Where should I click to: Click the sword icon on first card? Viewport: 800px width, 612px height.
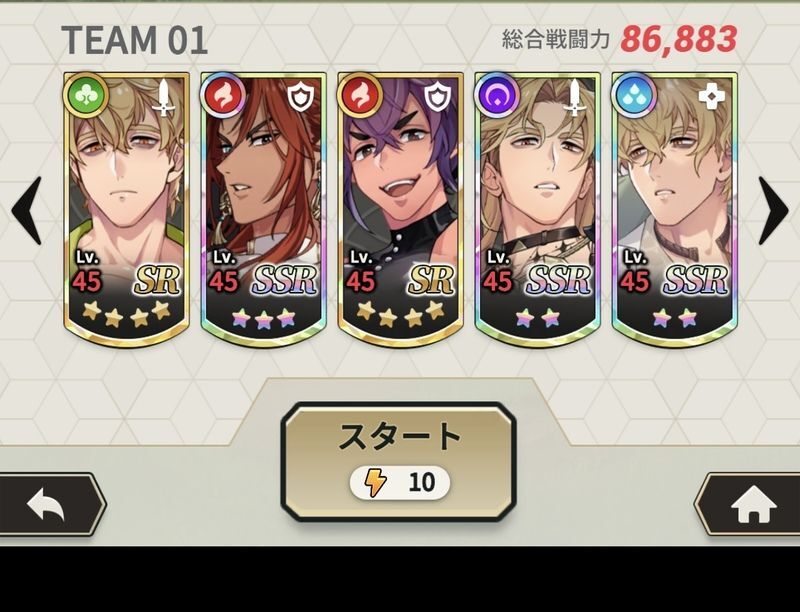(x=163, y=97)
